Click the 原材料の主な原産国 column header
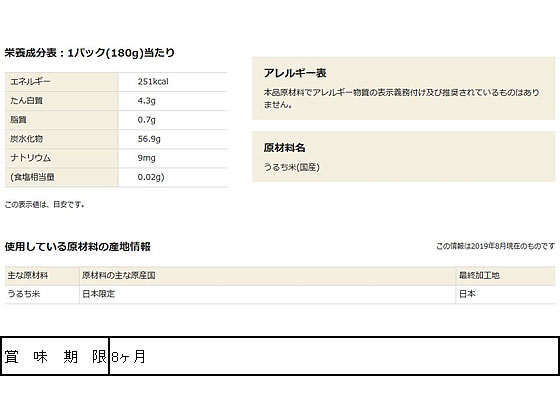The image size is (560, 420). click(x=119, y=276)
